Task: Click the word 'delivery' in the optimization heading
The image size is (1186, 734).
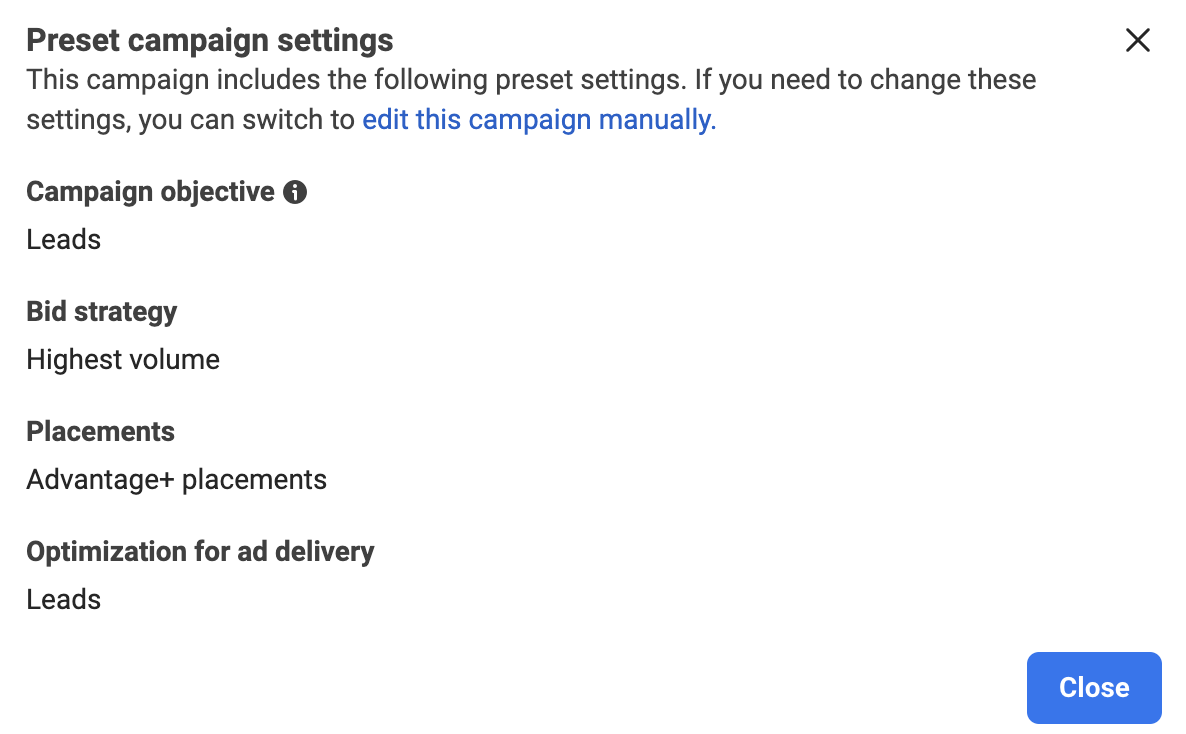Action: [x=324, y=552]
